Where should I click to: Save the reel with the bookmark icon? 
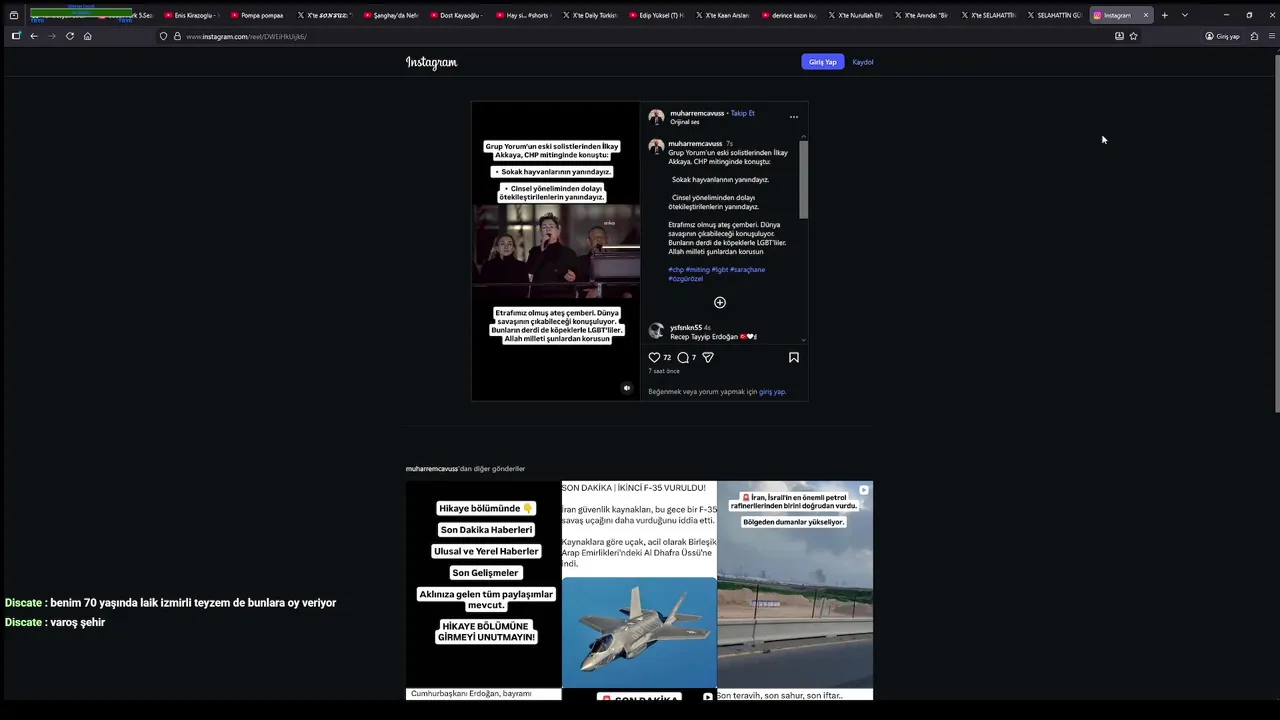[x=794, y=357]
